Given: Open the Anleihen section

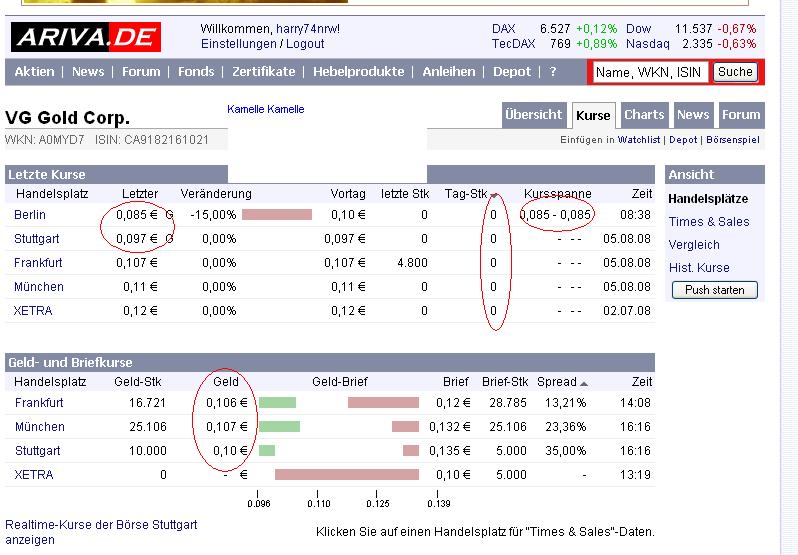Looking at the screenshot, I should click(x=448, y=72).
